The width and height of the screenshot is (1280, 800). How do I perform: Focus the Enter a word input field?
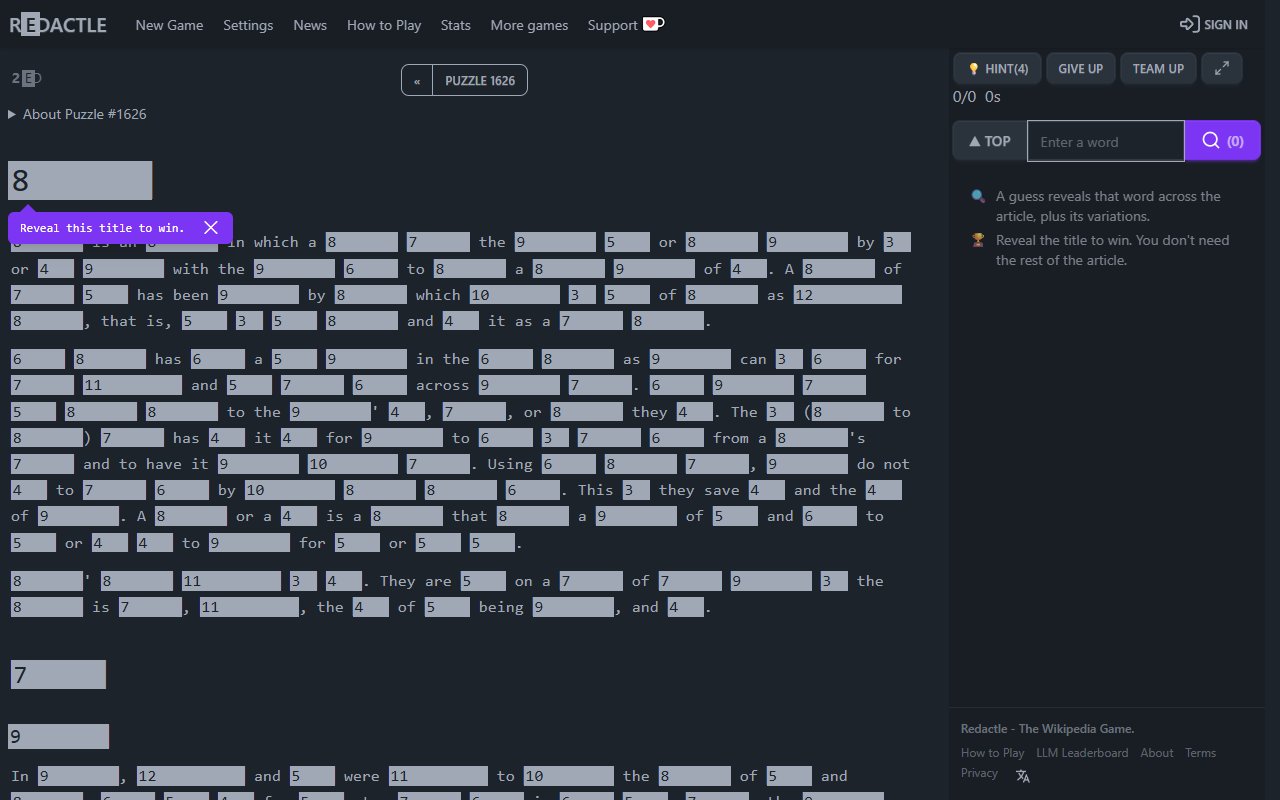click(x=1106, y=141)
